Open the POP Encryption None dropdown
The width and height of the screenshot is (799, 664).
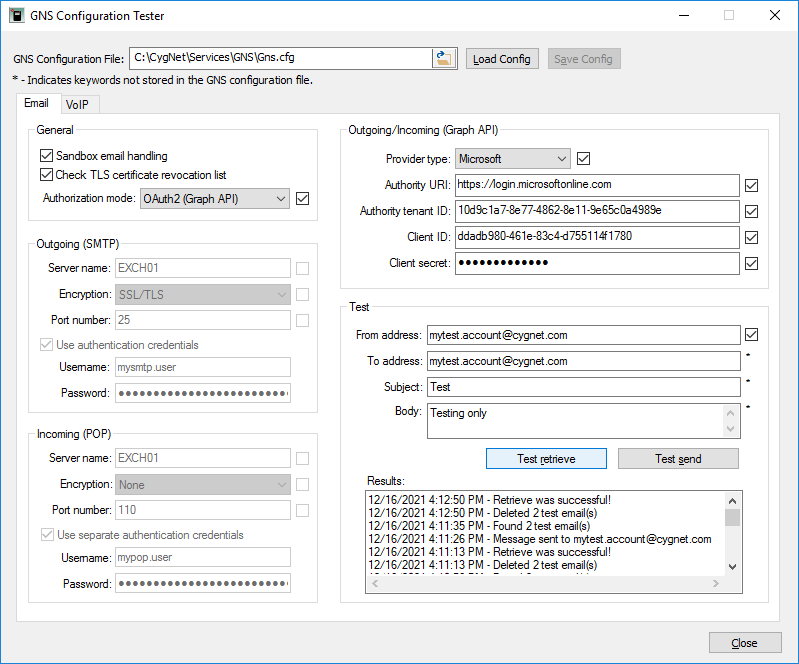coord(203,485)
